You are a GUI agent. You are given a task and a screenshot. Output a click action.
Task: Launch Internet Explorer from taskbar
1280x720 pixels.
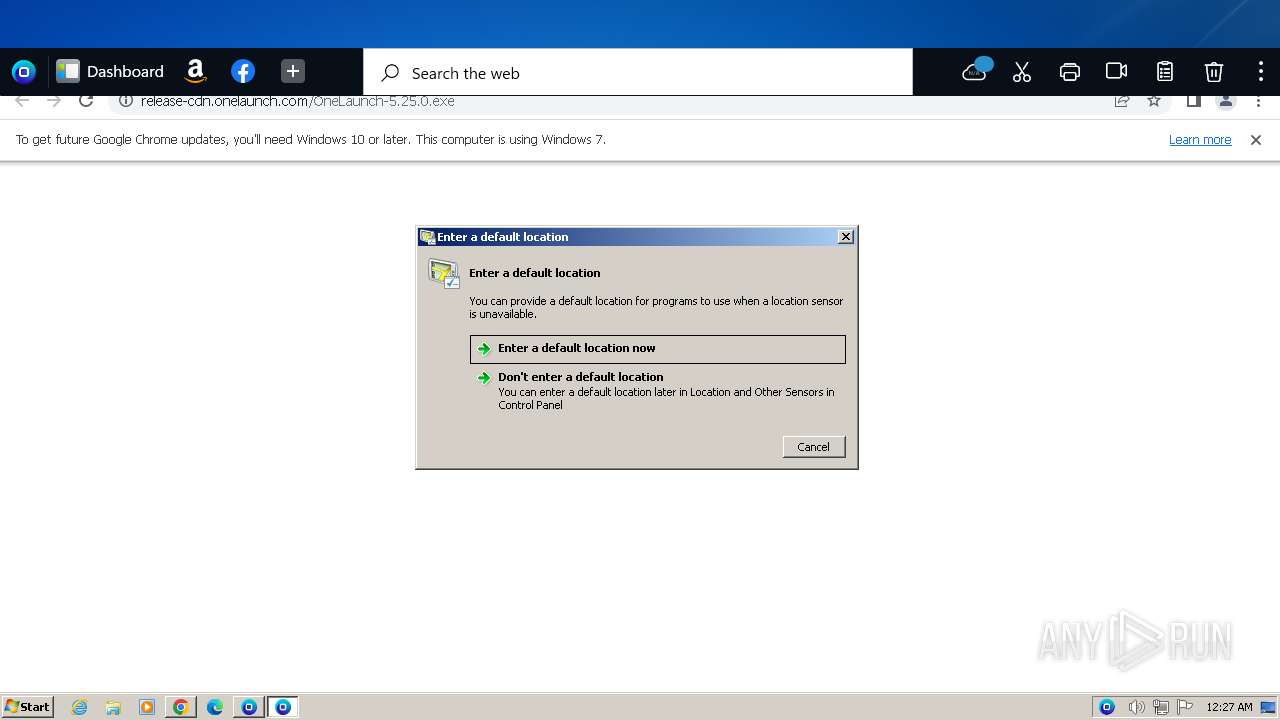click(x=79, y=707)
